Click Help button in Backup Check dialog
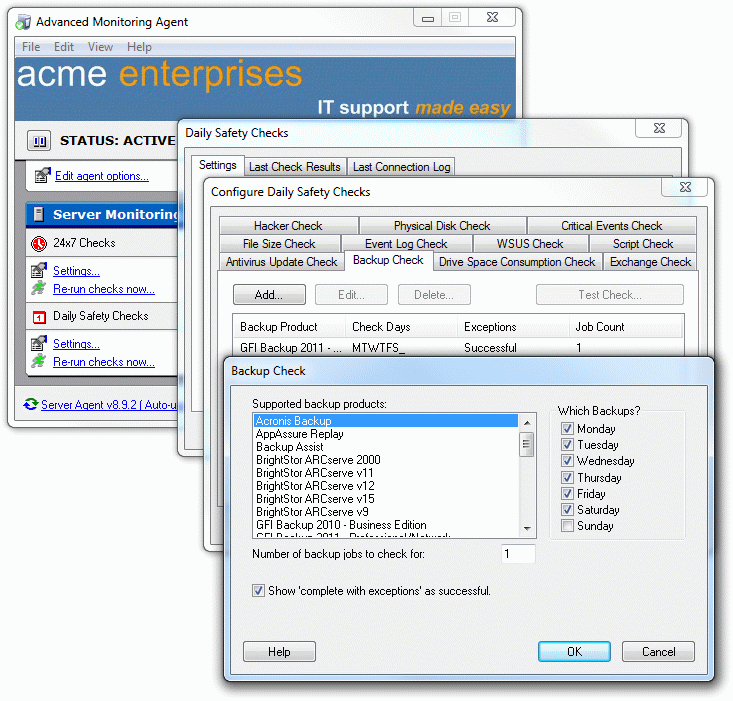This screenshot has width=733, height=701. [279, 651]
